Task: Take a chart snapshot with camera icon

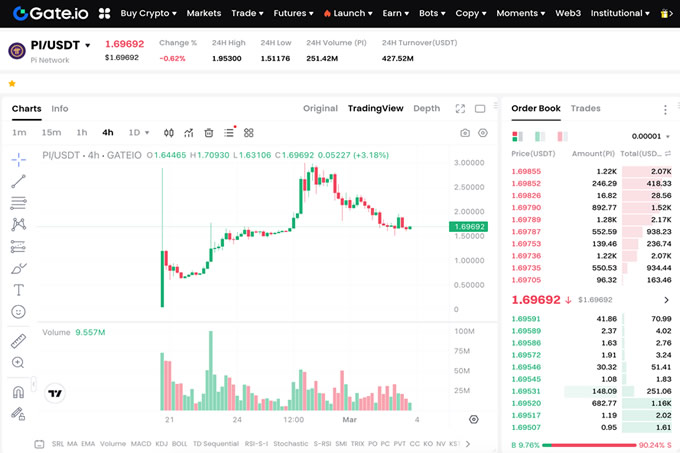Action: point(465,133)
